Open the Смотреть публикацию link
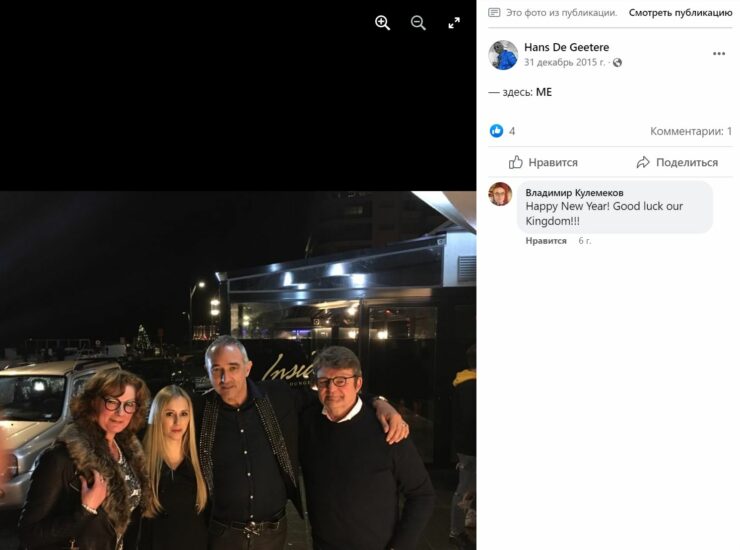The height and width of the screenshot is (550, 740). click(681, 13)
